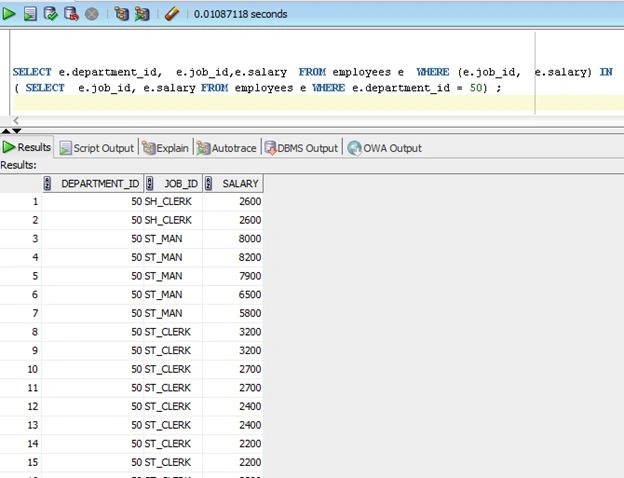Click the Autotrace toolbar icon
624x478 pixels.
click(142, 14)
